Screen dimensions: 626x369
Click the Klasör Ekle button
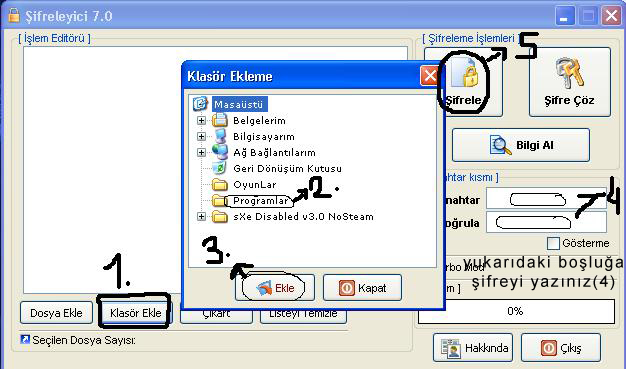click(135, 312)
